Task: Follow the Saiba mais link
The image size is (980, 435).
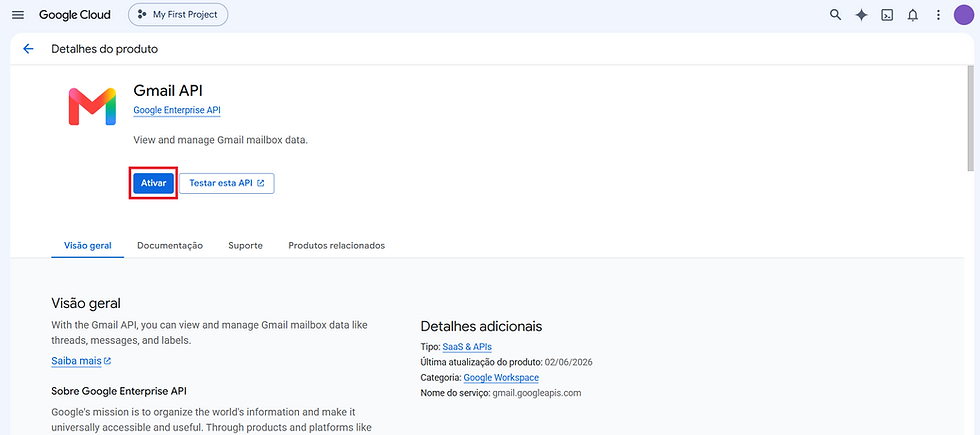Action: click(x=81, y=361)
